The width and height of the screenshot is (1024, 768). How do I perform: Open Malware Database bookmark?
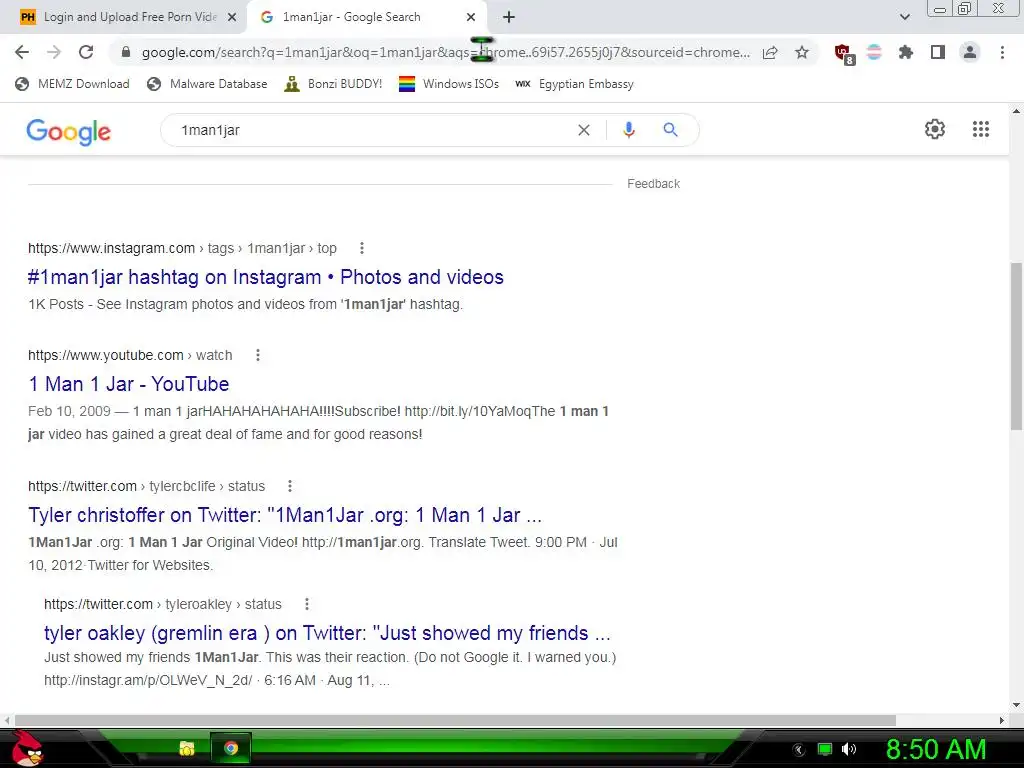pos(208,84)
